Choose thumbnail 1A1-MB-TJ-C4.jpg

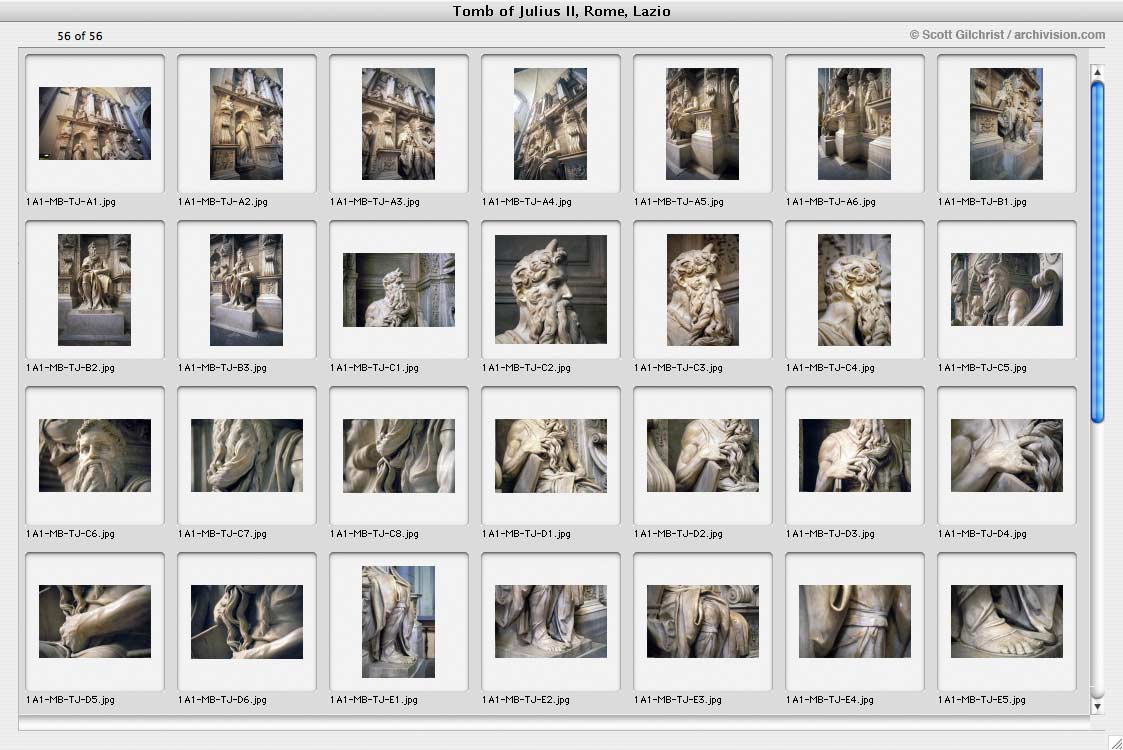(x=854, y=289)
